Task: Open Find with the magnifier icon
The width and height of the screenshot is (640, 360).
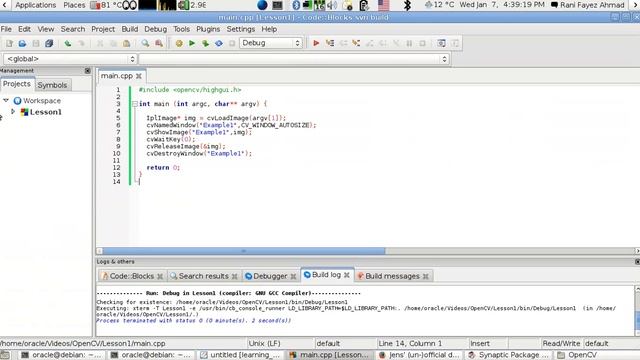Action: pos(145,43)
